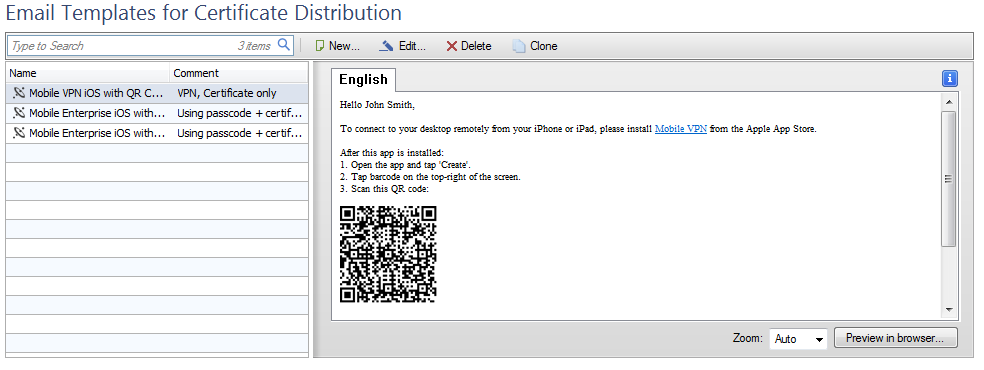
Task: Click Preview in browser... button
Action: click(896, 338)
